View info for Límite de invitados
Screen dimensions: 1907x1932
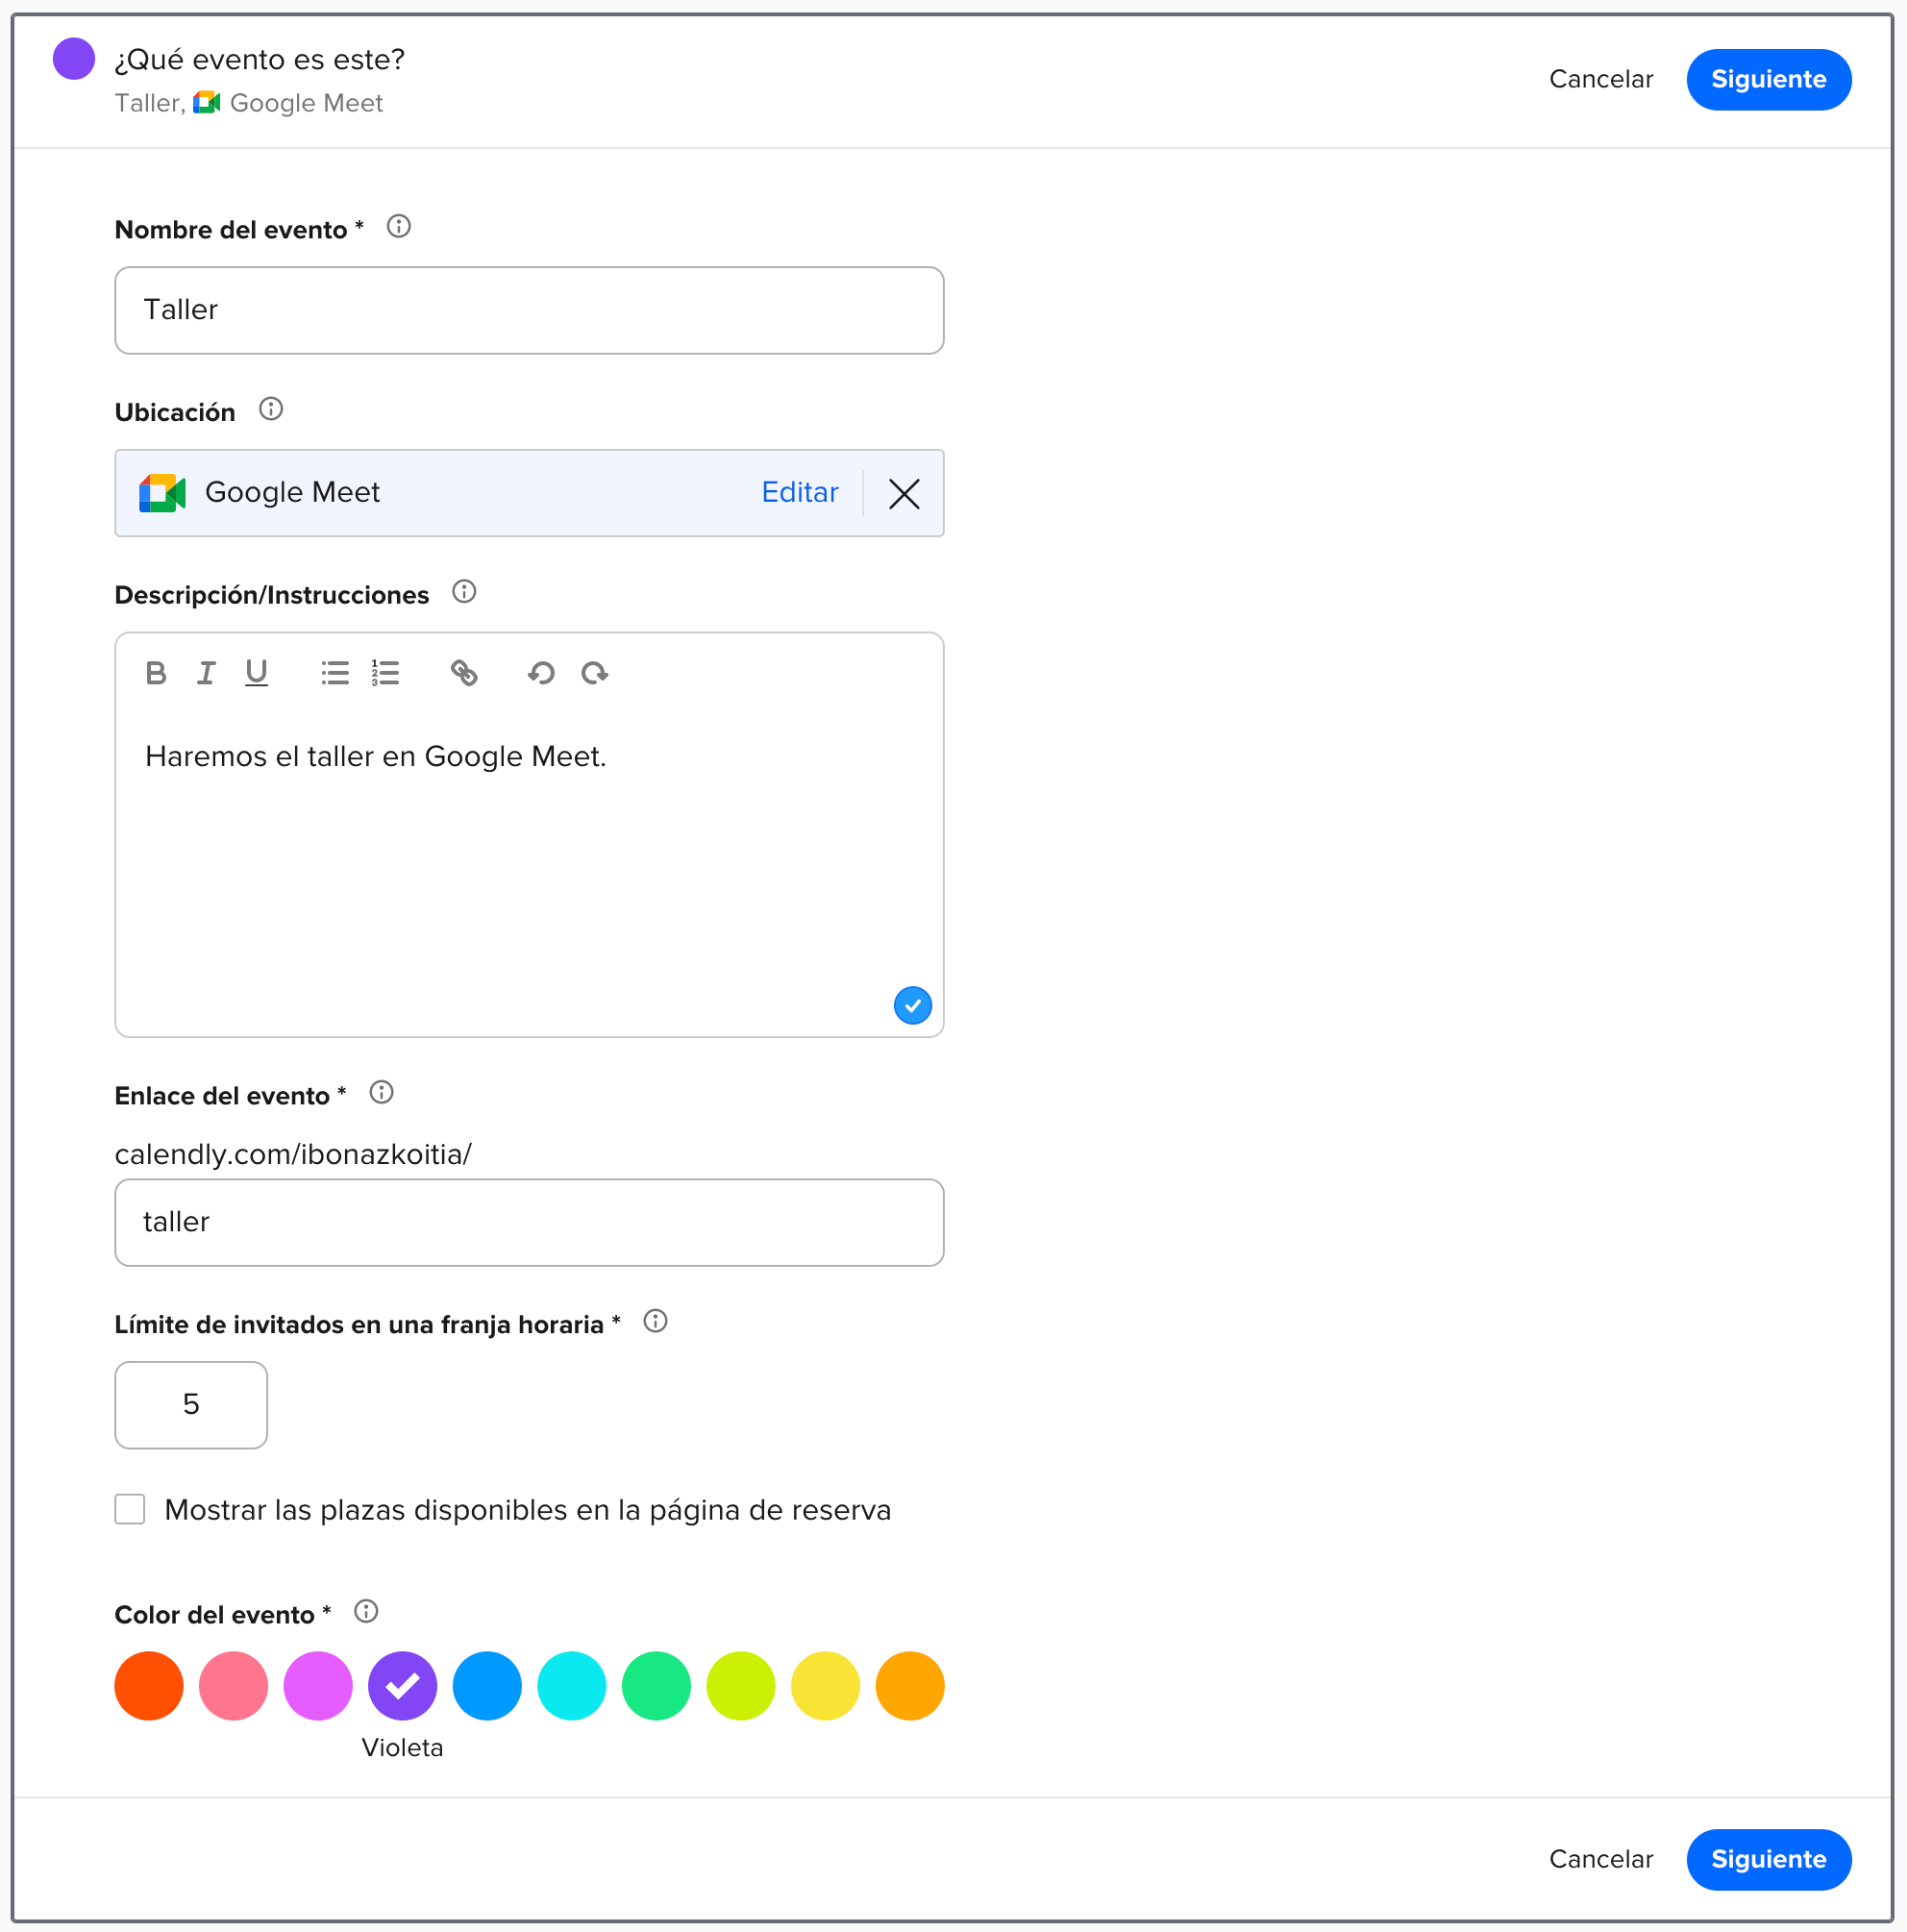pos(655,1321)
